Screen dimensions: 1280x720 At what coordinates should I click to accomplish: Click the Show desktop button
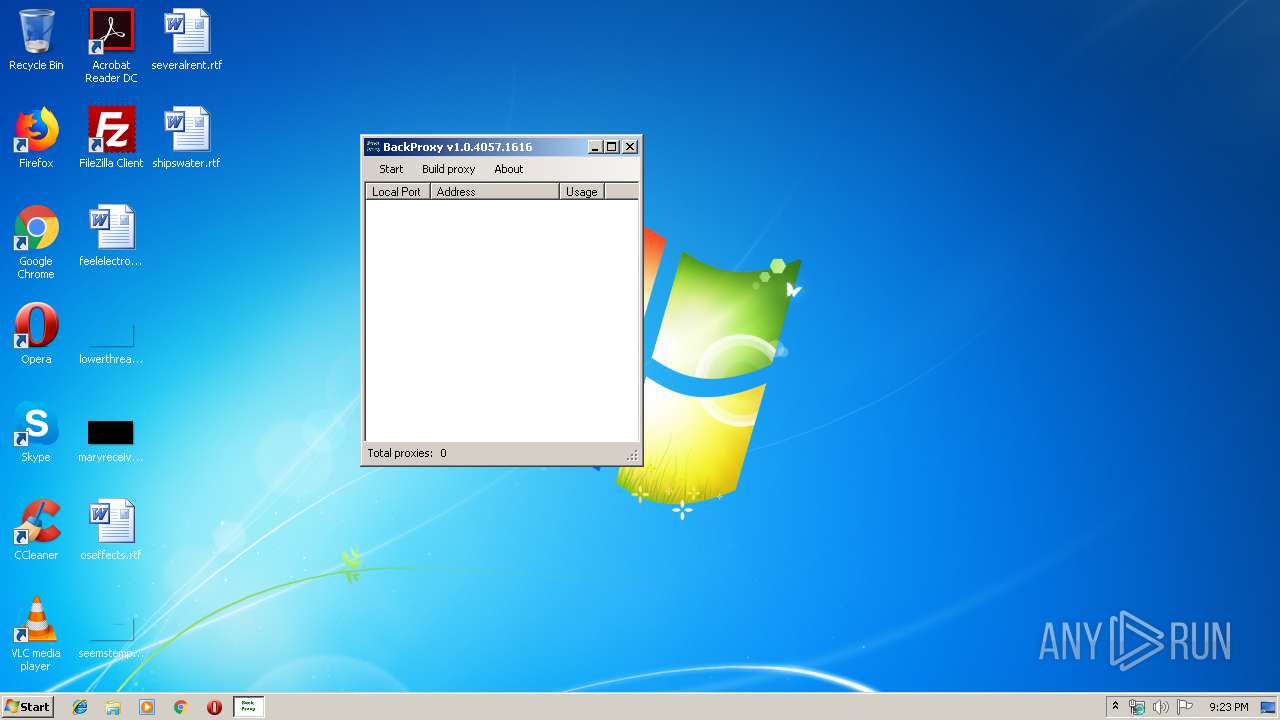[1270, 707]
